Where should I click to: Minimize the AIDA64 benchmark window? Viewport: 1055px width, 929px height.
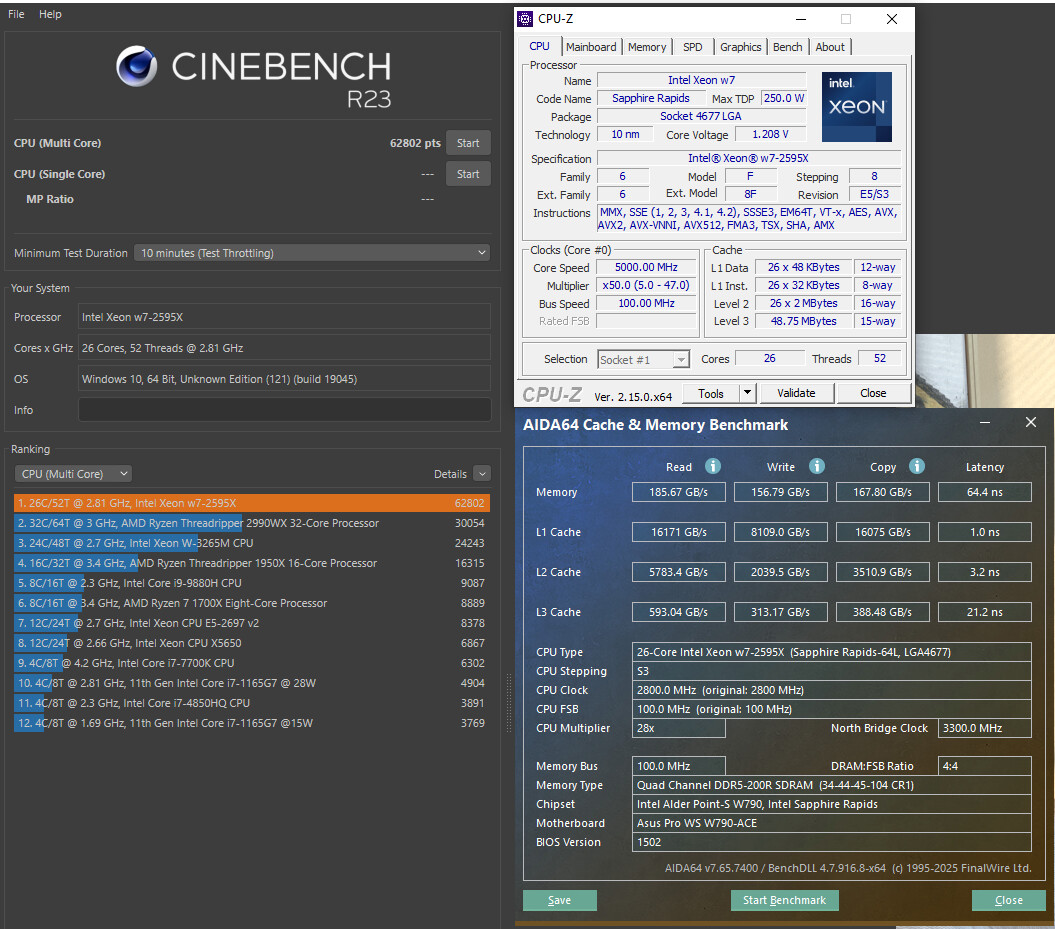point(985,422)
